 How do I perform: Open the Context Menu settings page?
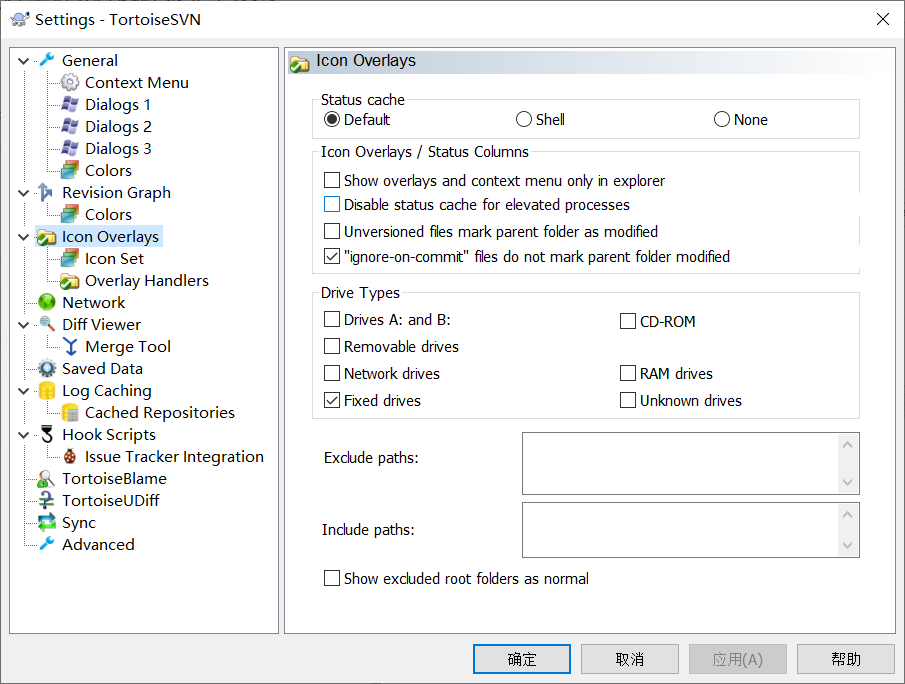point(137,83)
